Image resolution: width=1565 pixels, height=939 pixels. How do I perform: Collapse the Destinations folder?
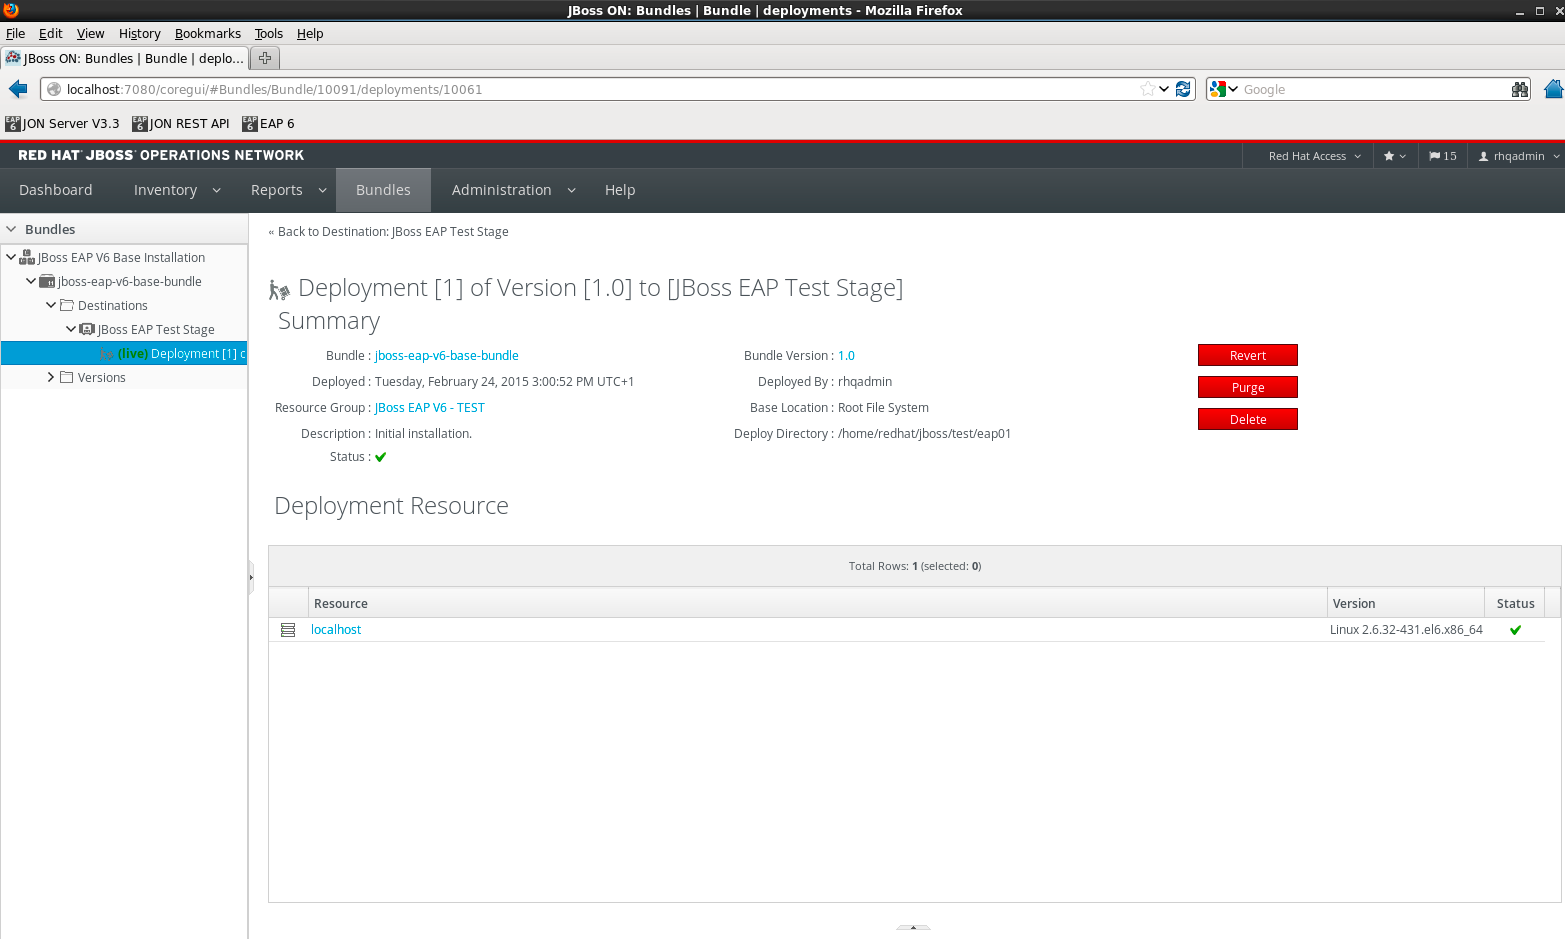pos(51,305)
